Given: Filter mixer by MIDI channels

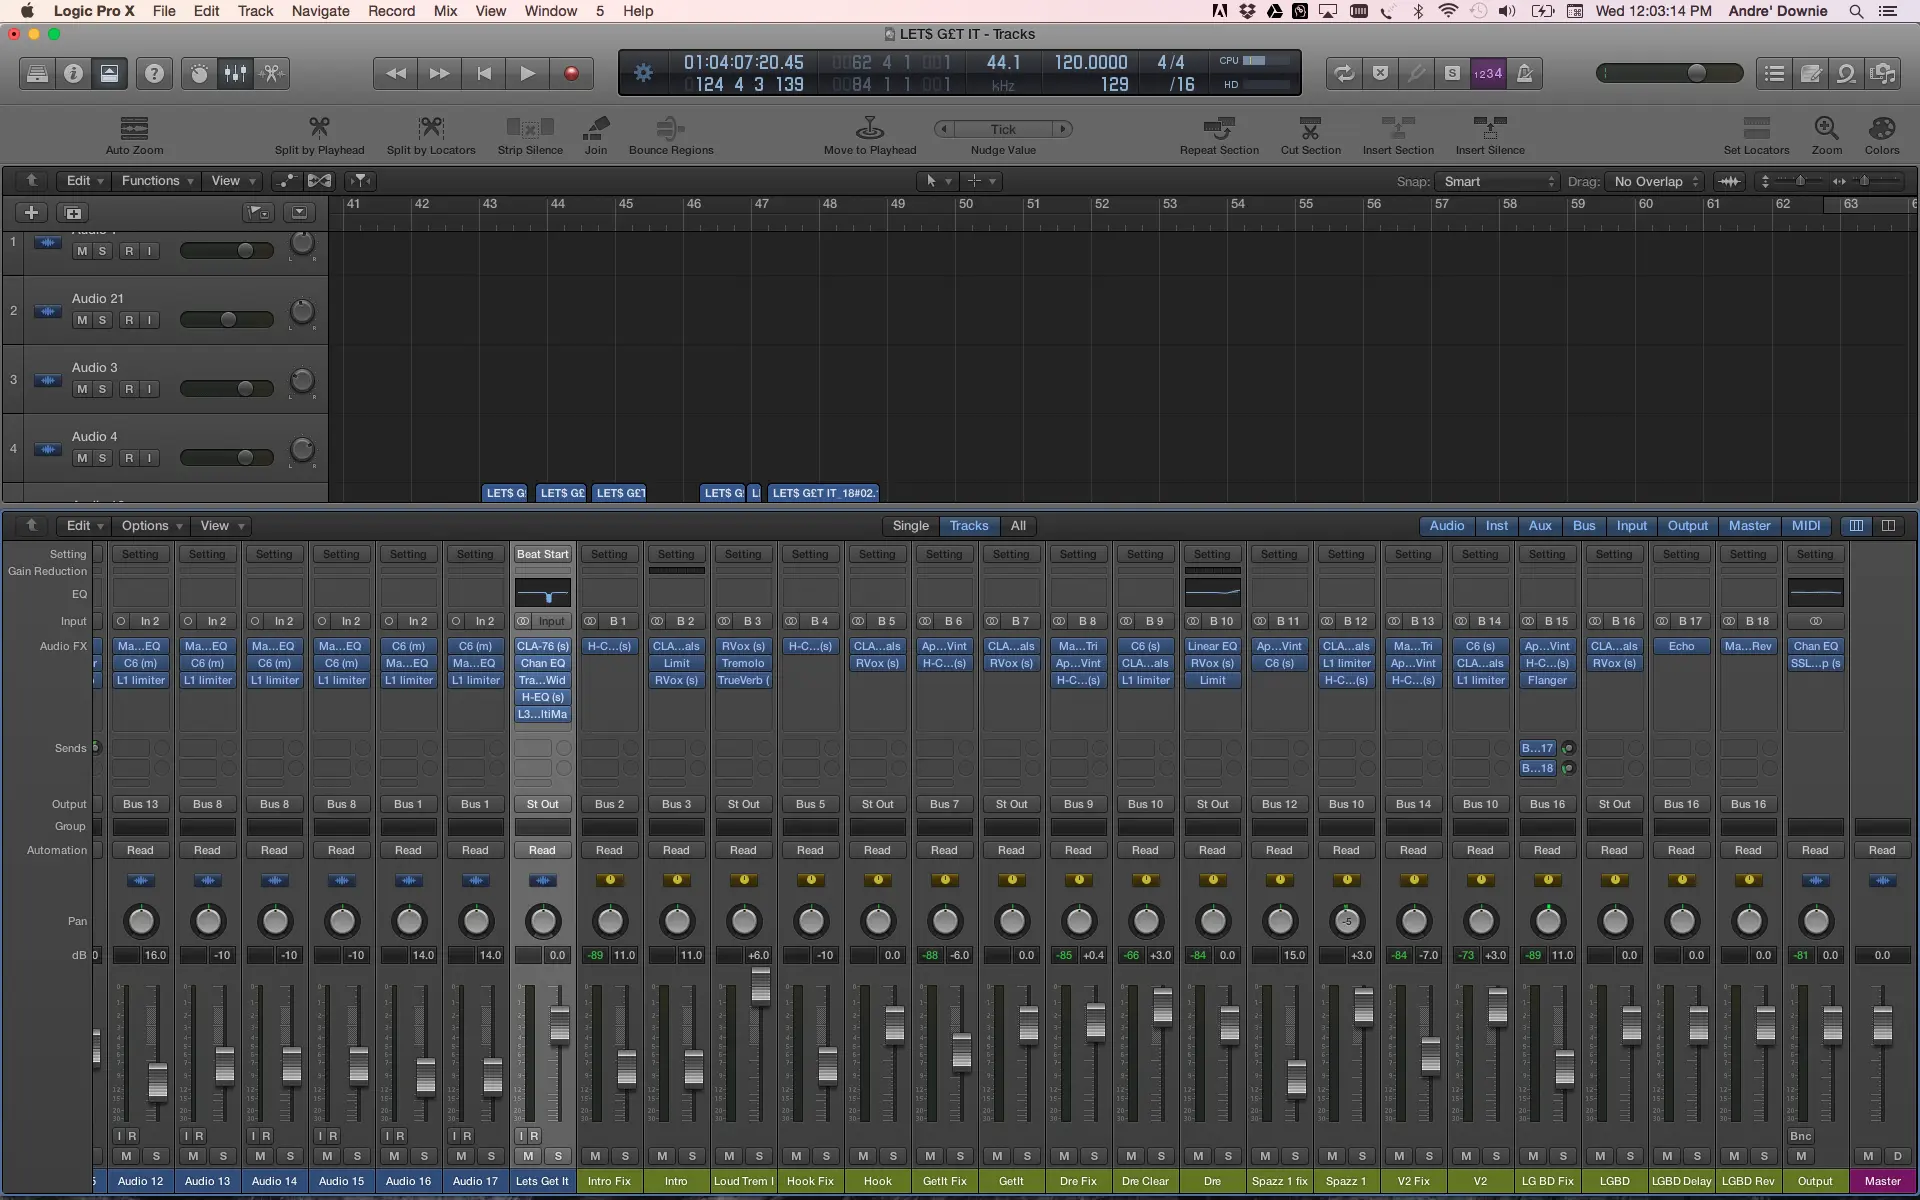Looking at the screenshot, I should click(1805, 526).
